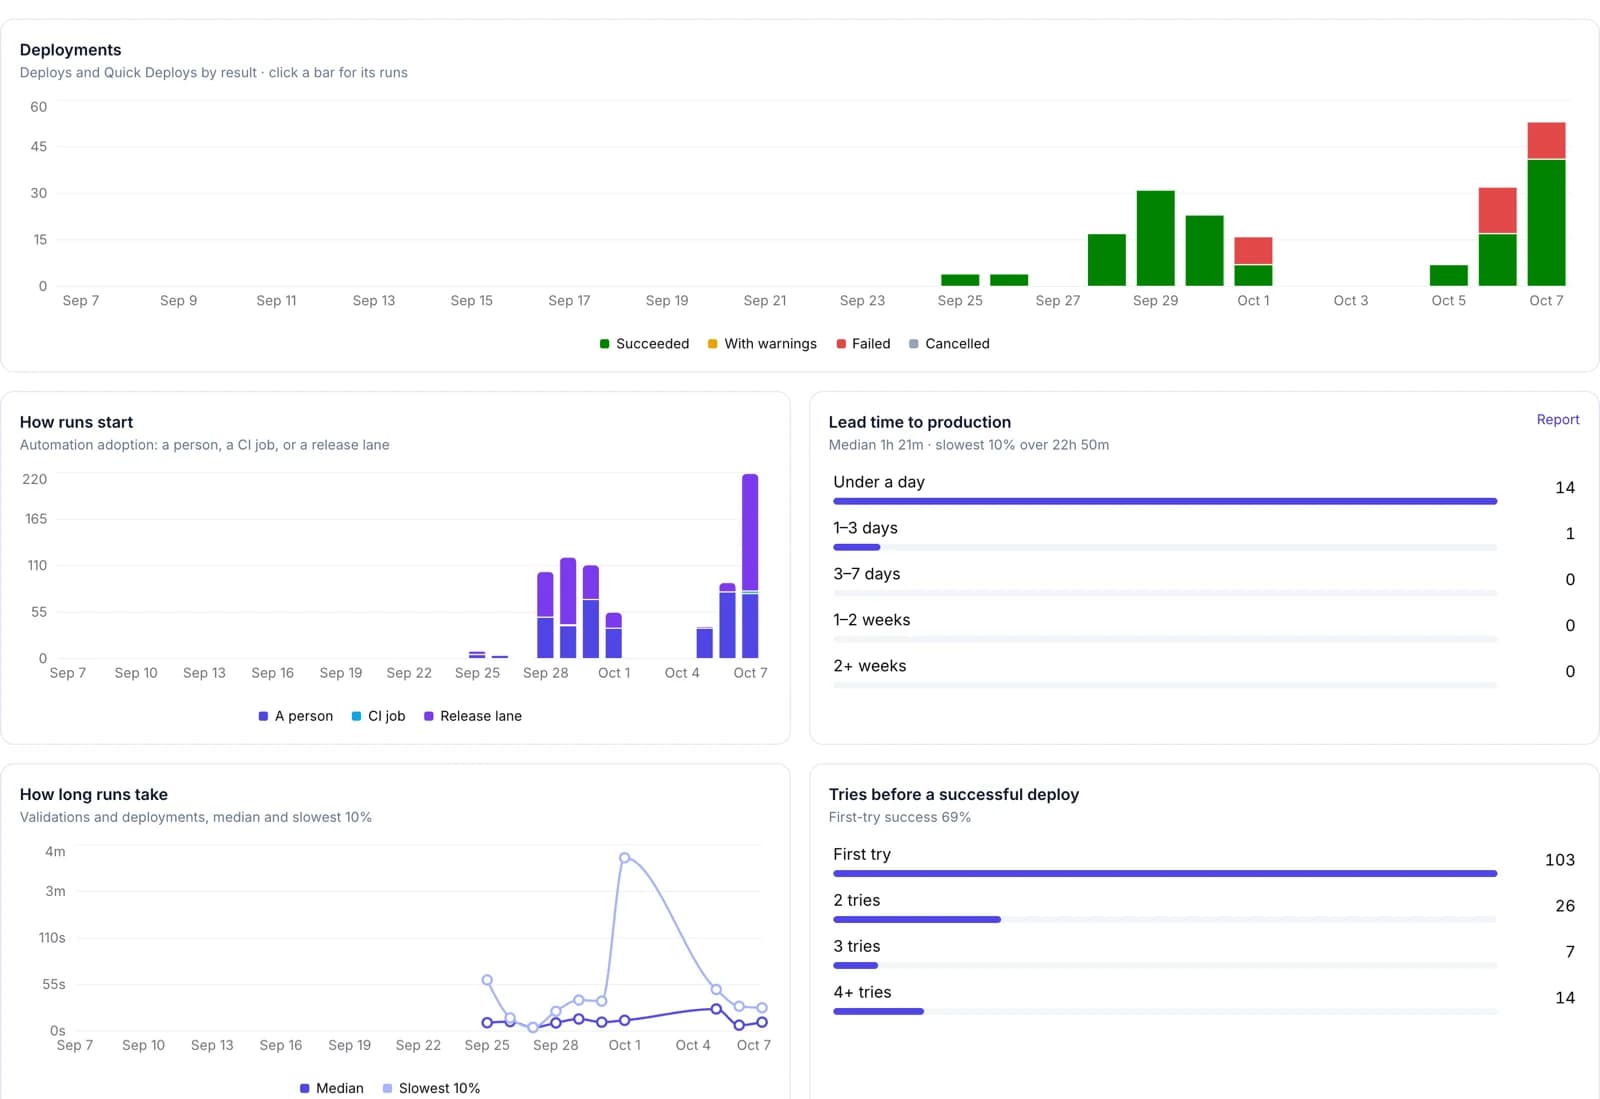The height and width of the screenshot is (1099, 1600).
Task: Toggle the A person series legend
Action: (296, 716)
